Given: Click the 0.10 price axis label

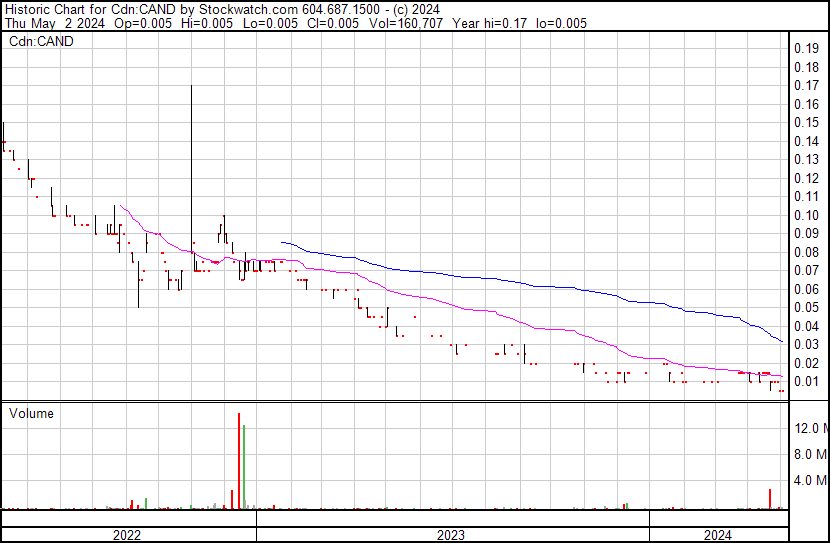Looking at the screenshot, I should coord(806,215).
